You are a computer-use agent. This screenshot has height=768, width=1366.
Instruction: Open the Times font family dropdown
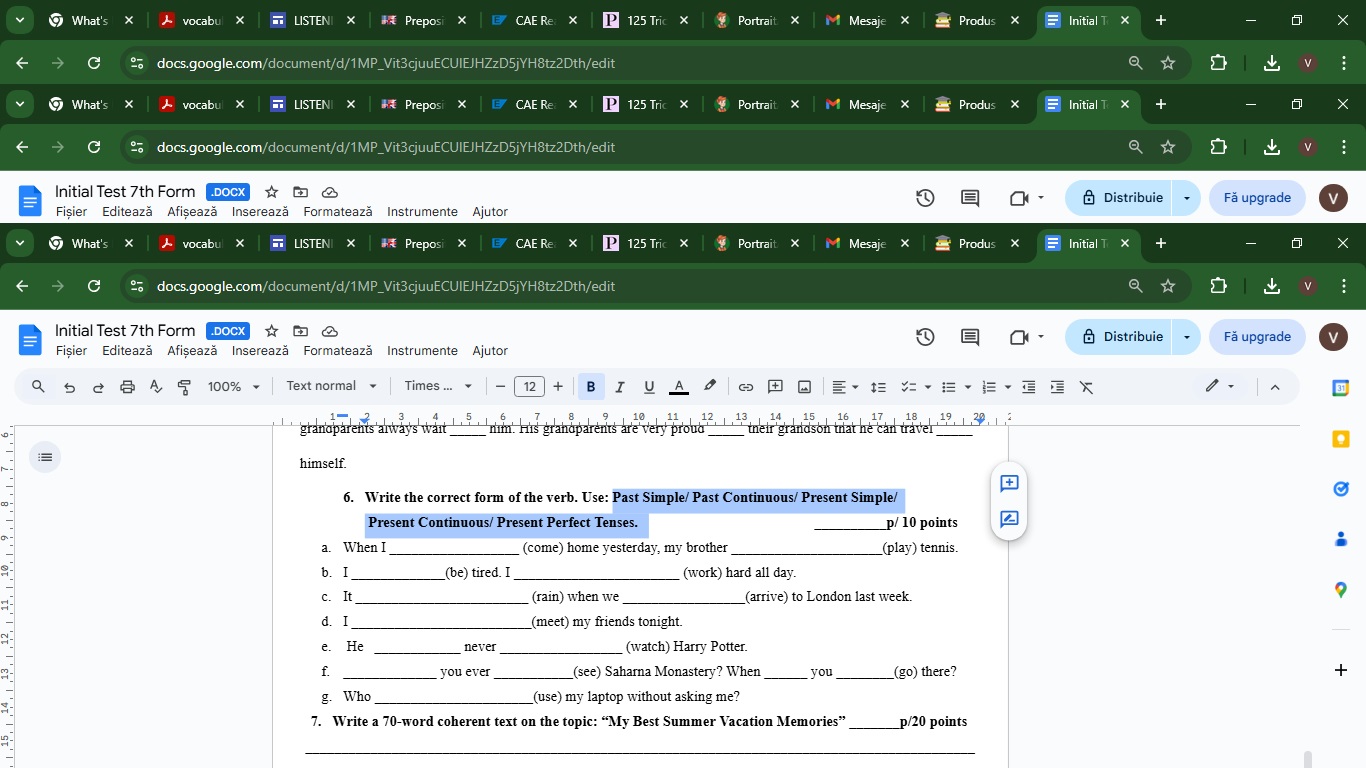click(438, 387)
